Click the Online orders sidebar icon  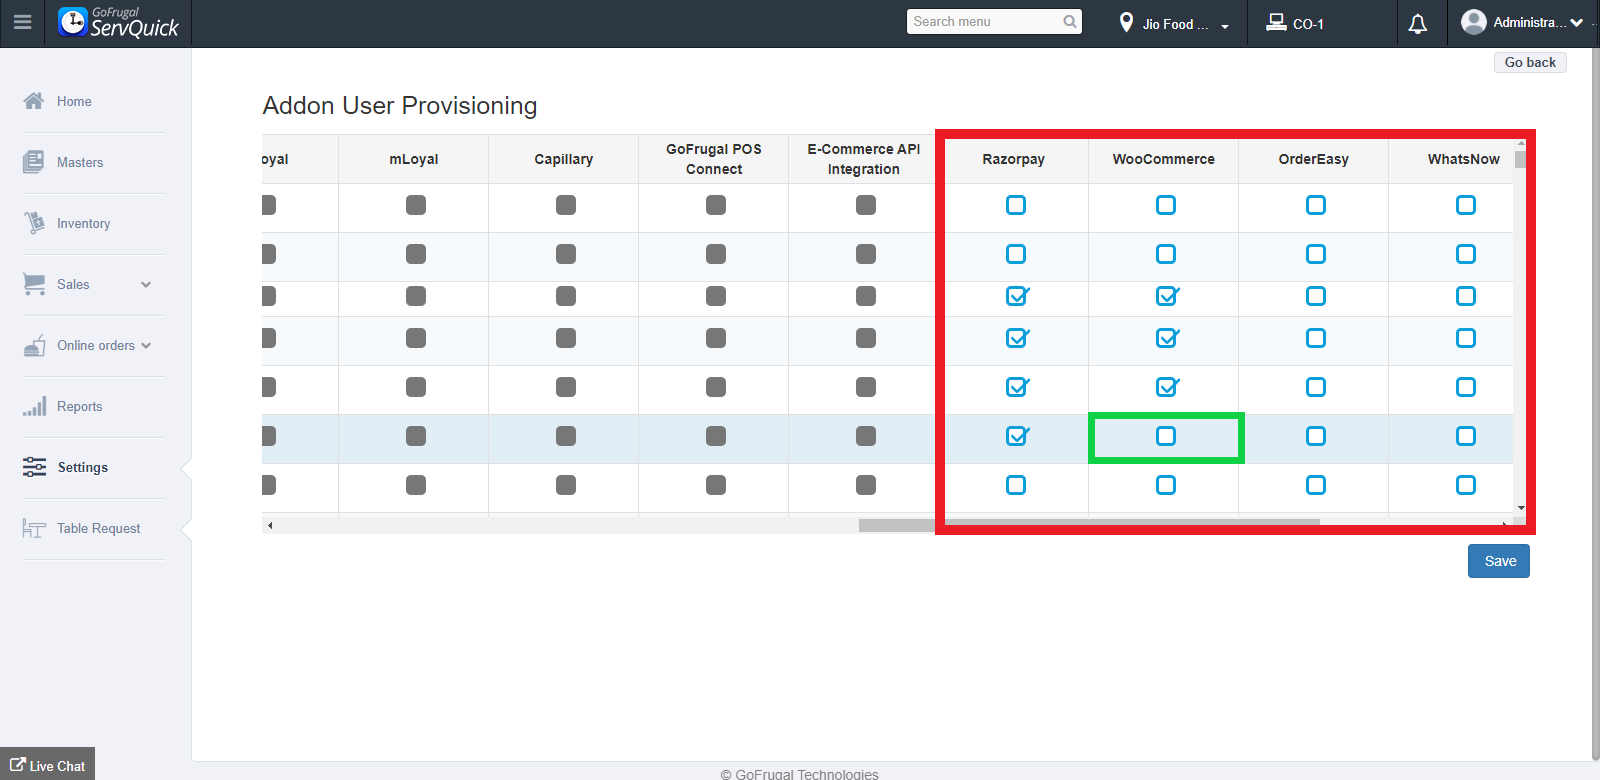click(34, 345)
